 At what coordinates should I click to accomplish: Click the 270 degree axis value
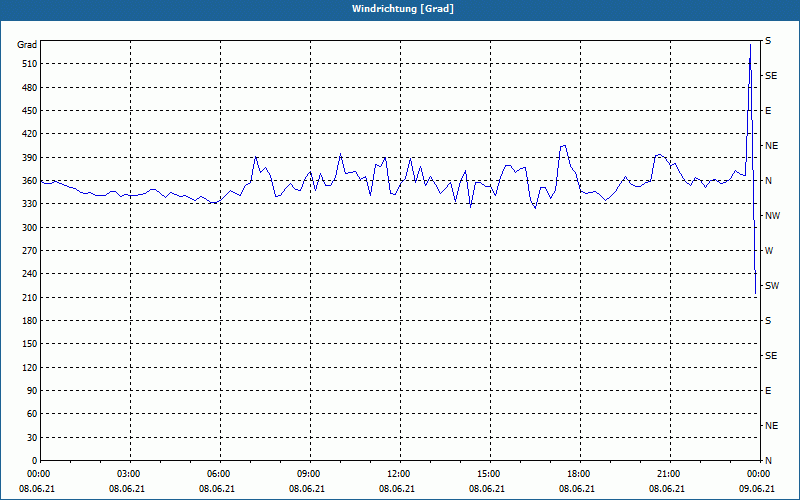29,251
